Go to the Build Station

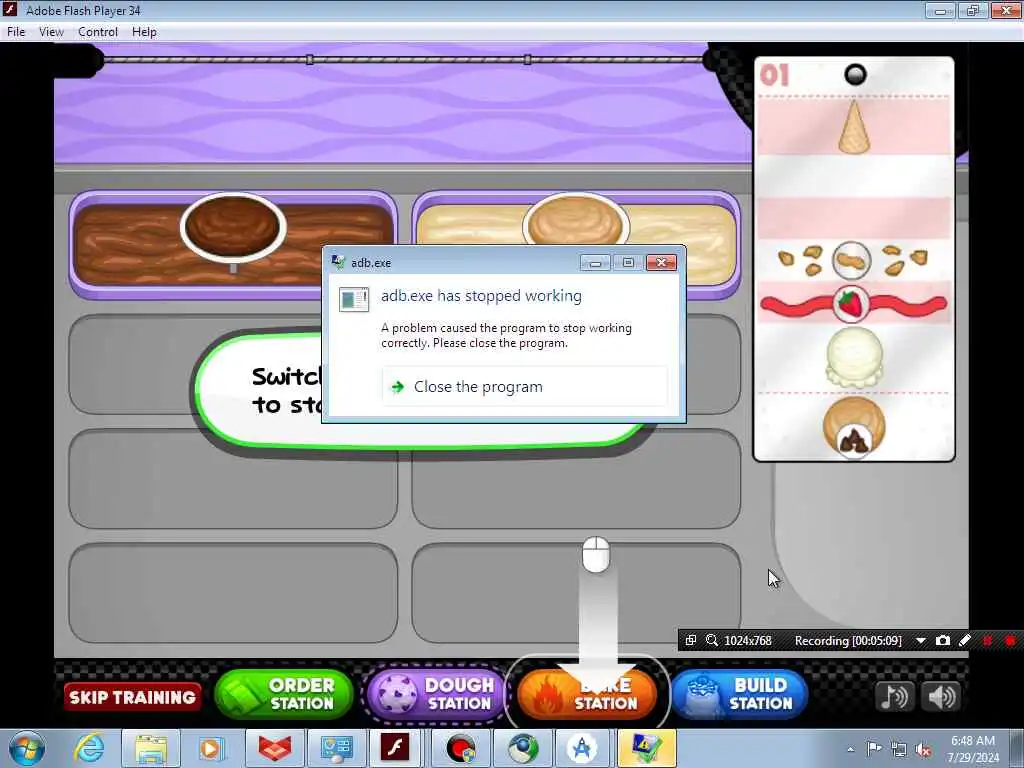[741, 694]
